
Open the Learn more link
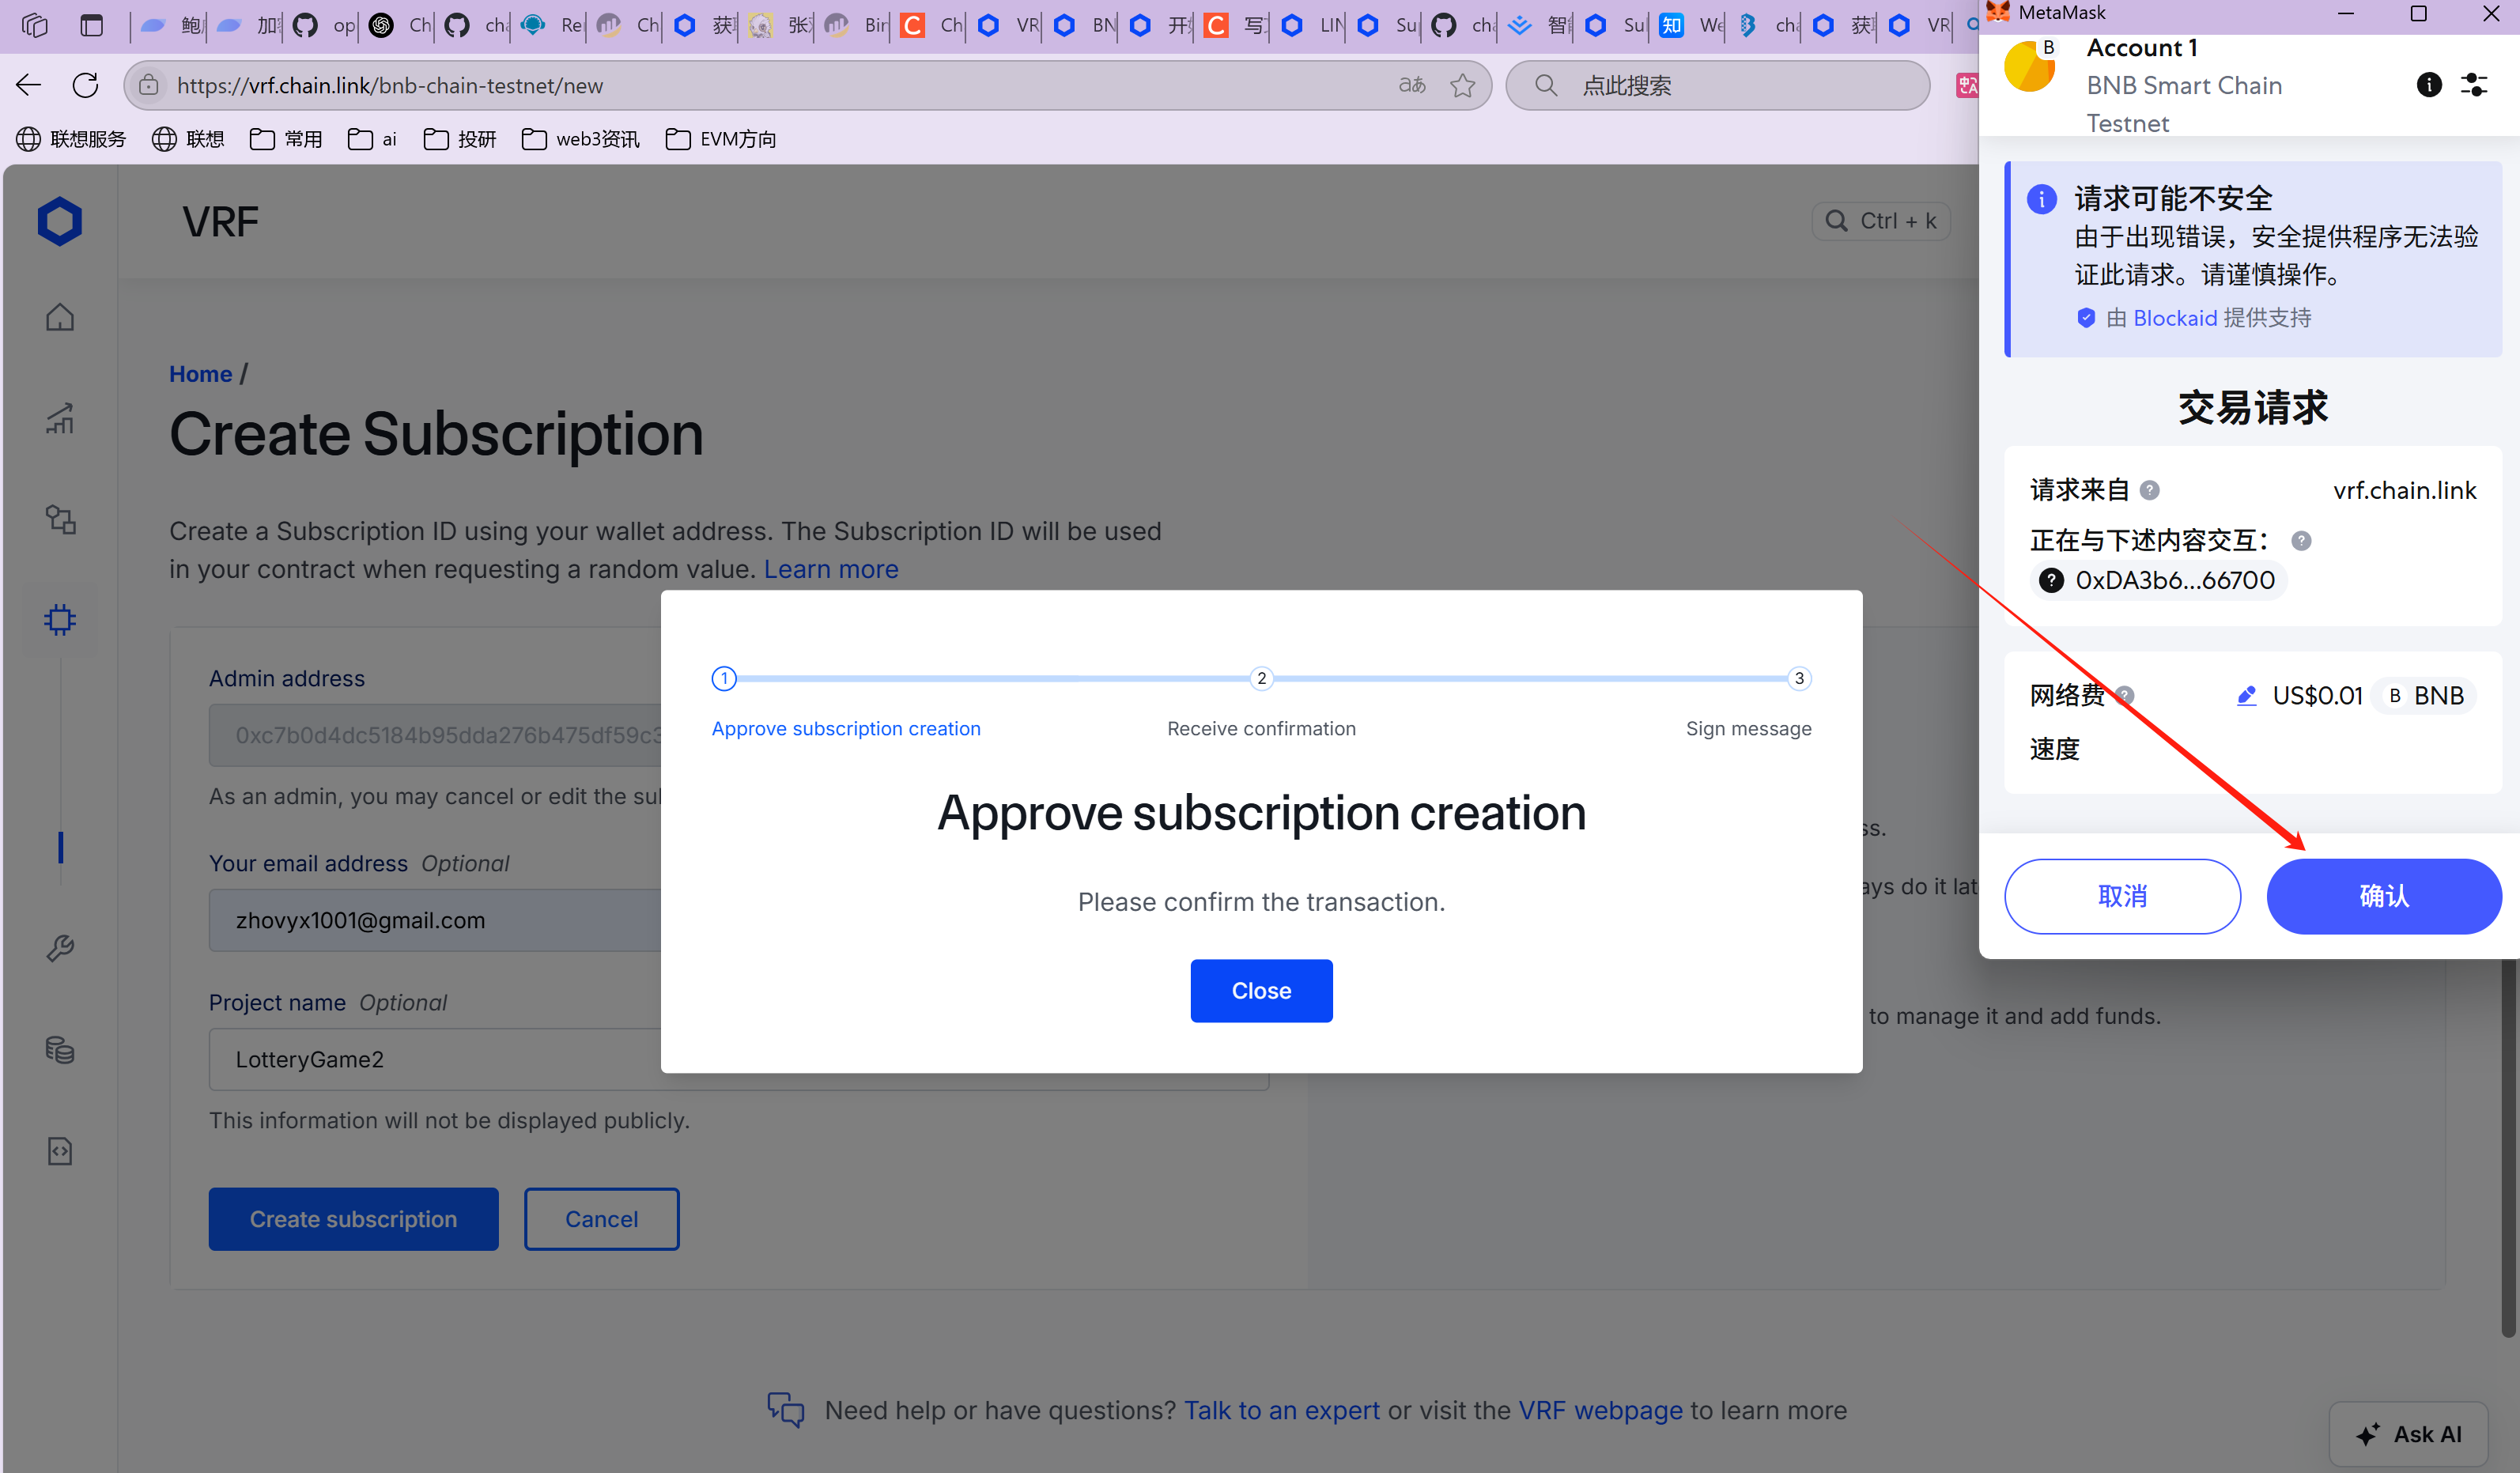[831, 569]
